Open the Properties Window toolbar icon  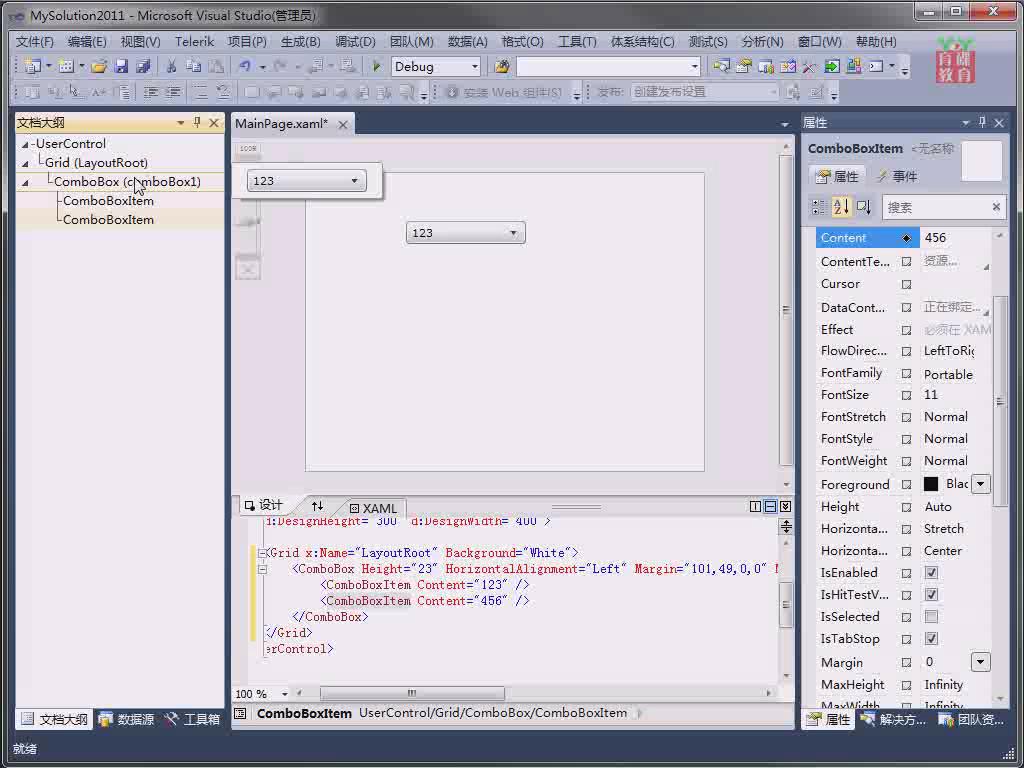(744, 66)
